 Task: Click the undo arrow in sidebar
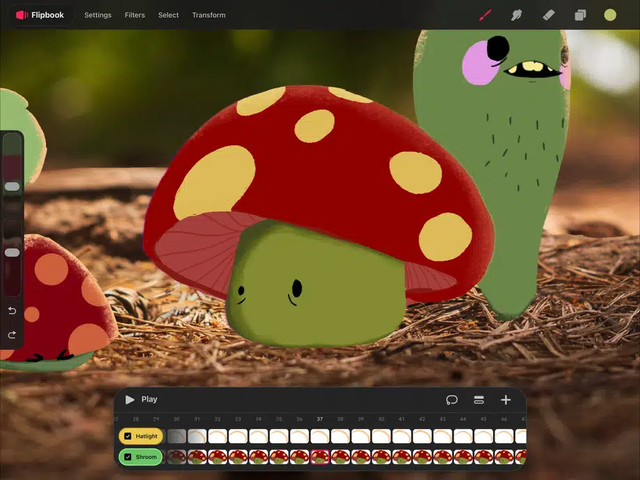coord(12,311)
